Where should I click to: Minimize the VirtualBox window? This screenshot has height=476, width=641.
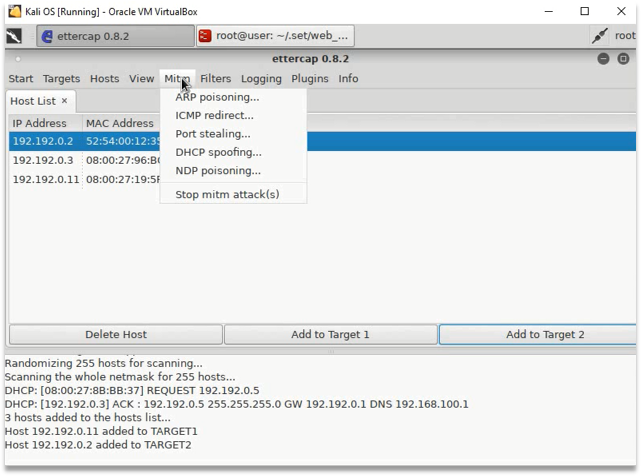(549, 11)
